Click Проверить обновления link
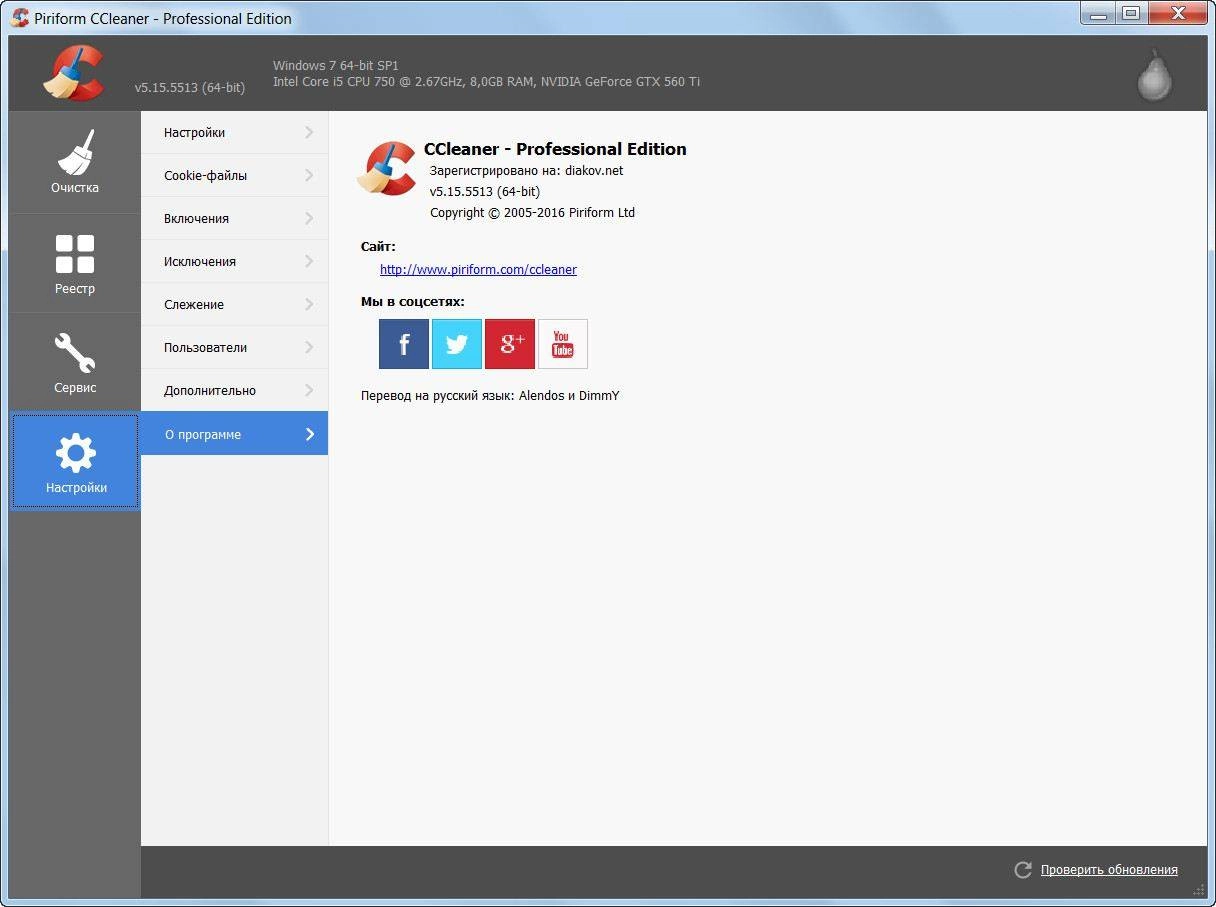1216x907 pixels. click(x=1109, y=870)
